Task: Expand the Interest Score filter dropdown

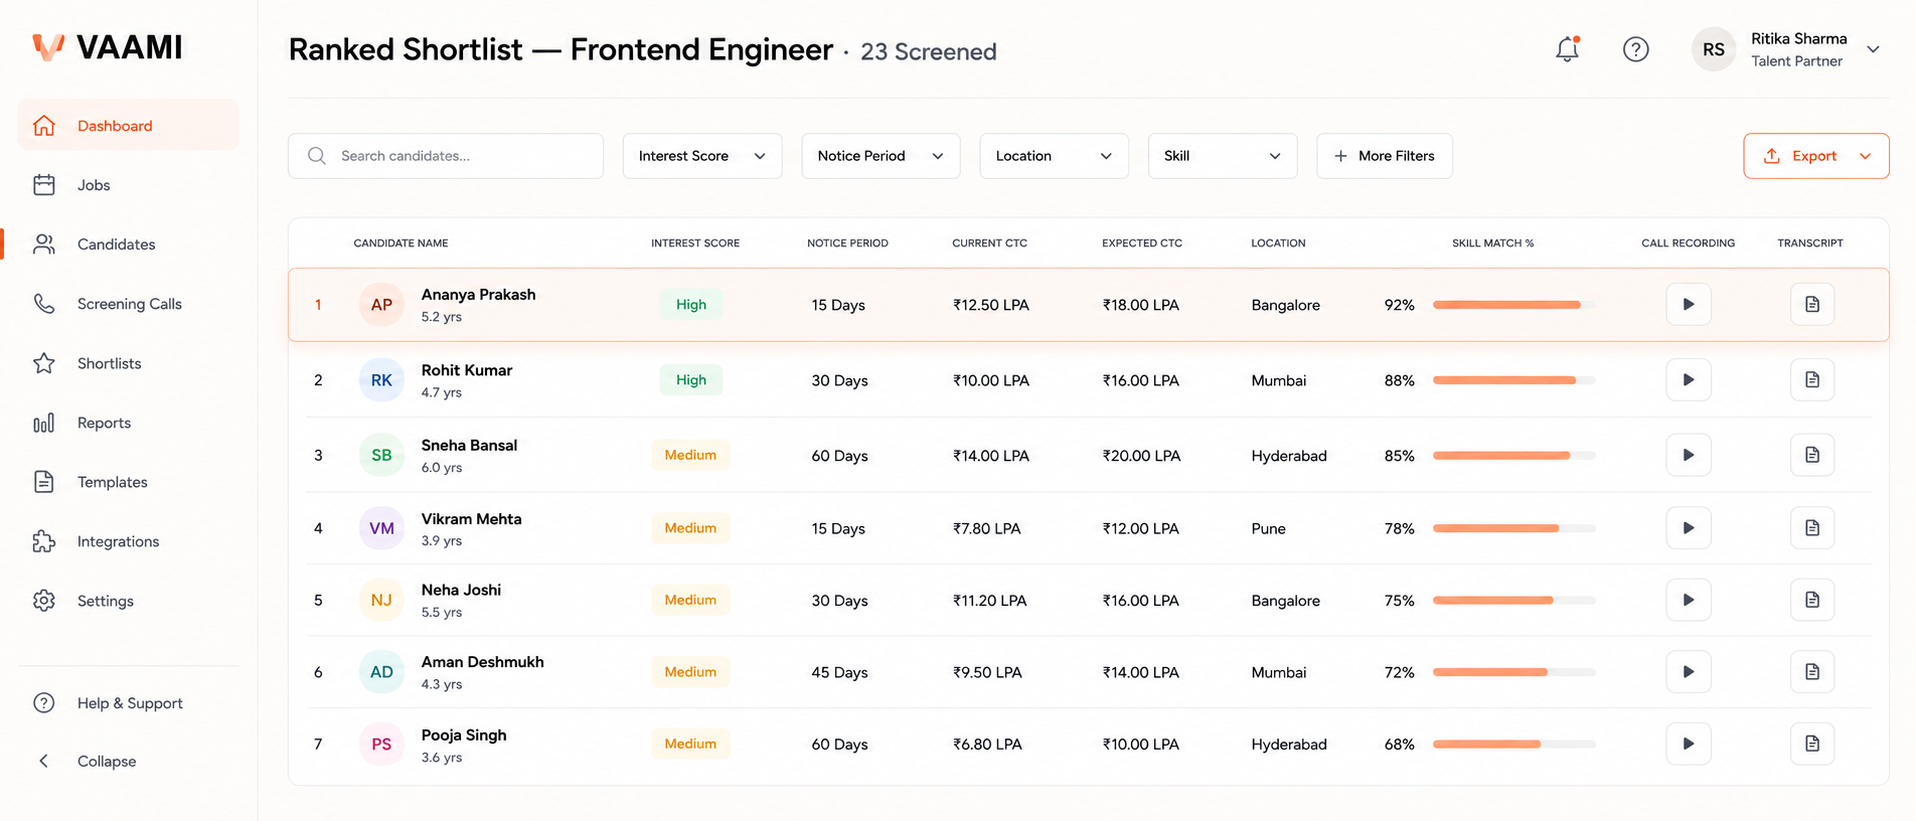Action: (702, 156)
